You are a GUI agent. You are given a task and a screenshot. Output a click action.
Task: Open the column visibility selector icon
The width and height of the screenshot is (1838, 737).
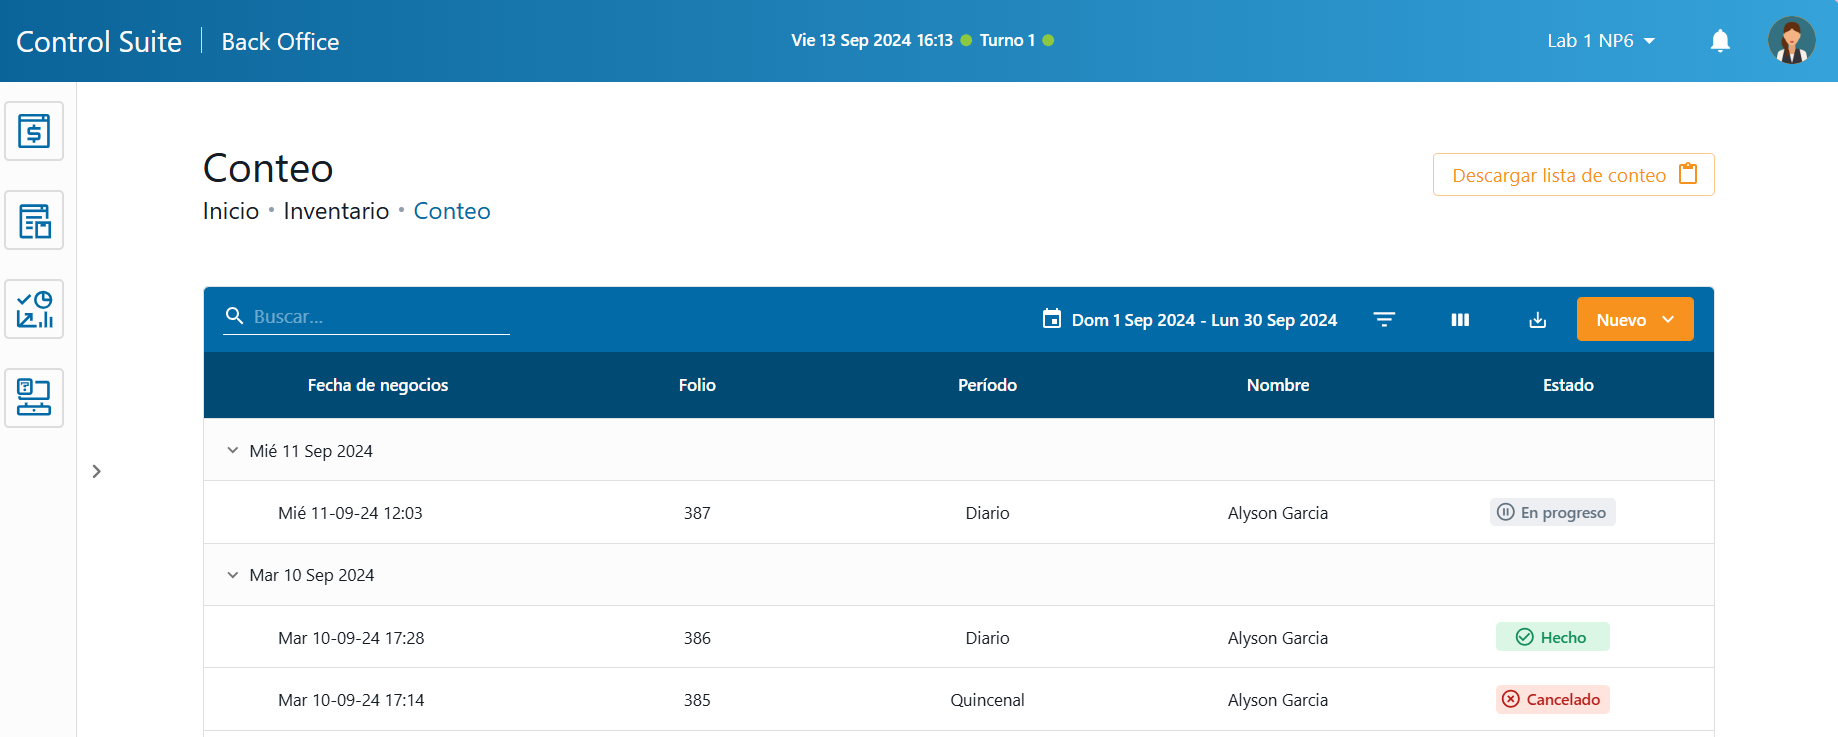point(1460,320)
